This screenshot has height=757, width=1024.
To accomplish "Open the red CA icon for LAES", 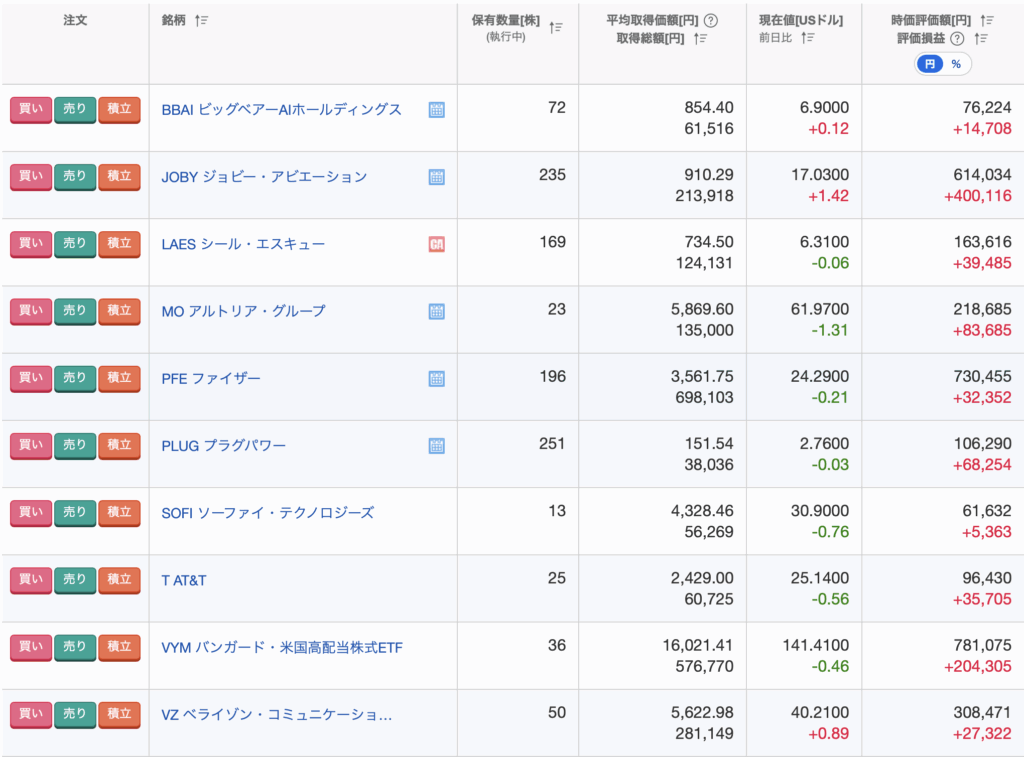I will [436, 244].
